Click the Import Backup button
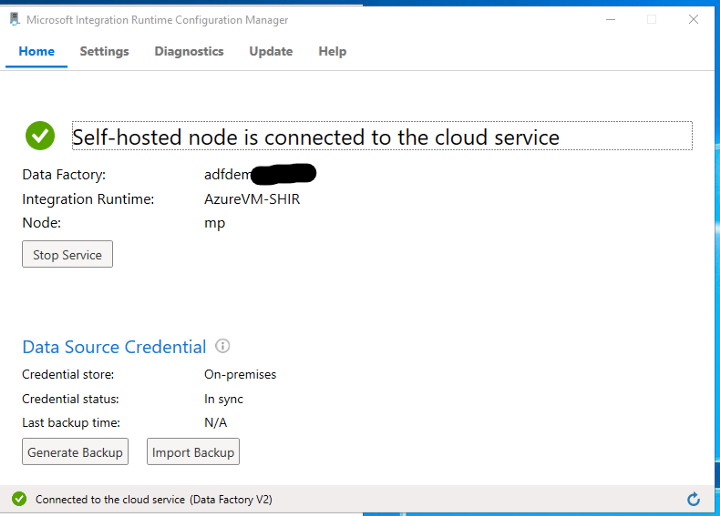The height and width of the screenshot is (516, 720). coord(193,452)
